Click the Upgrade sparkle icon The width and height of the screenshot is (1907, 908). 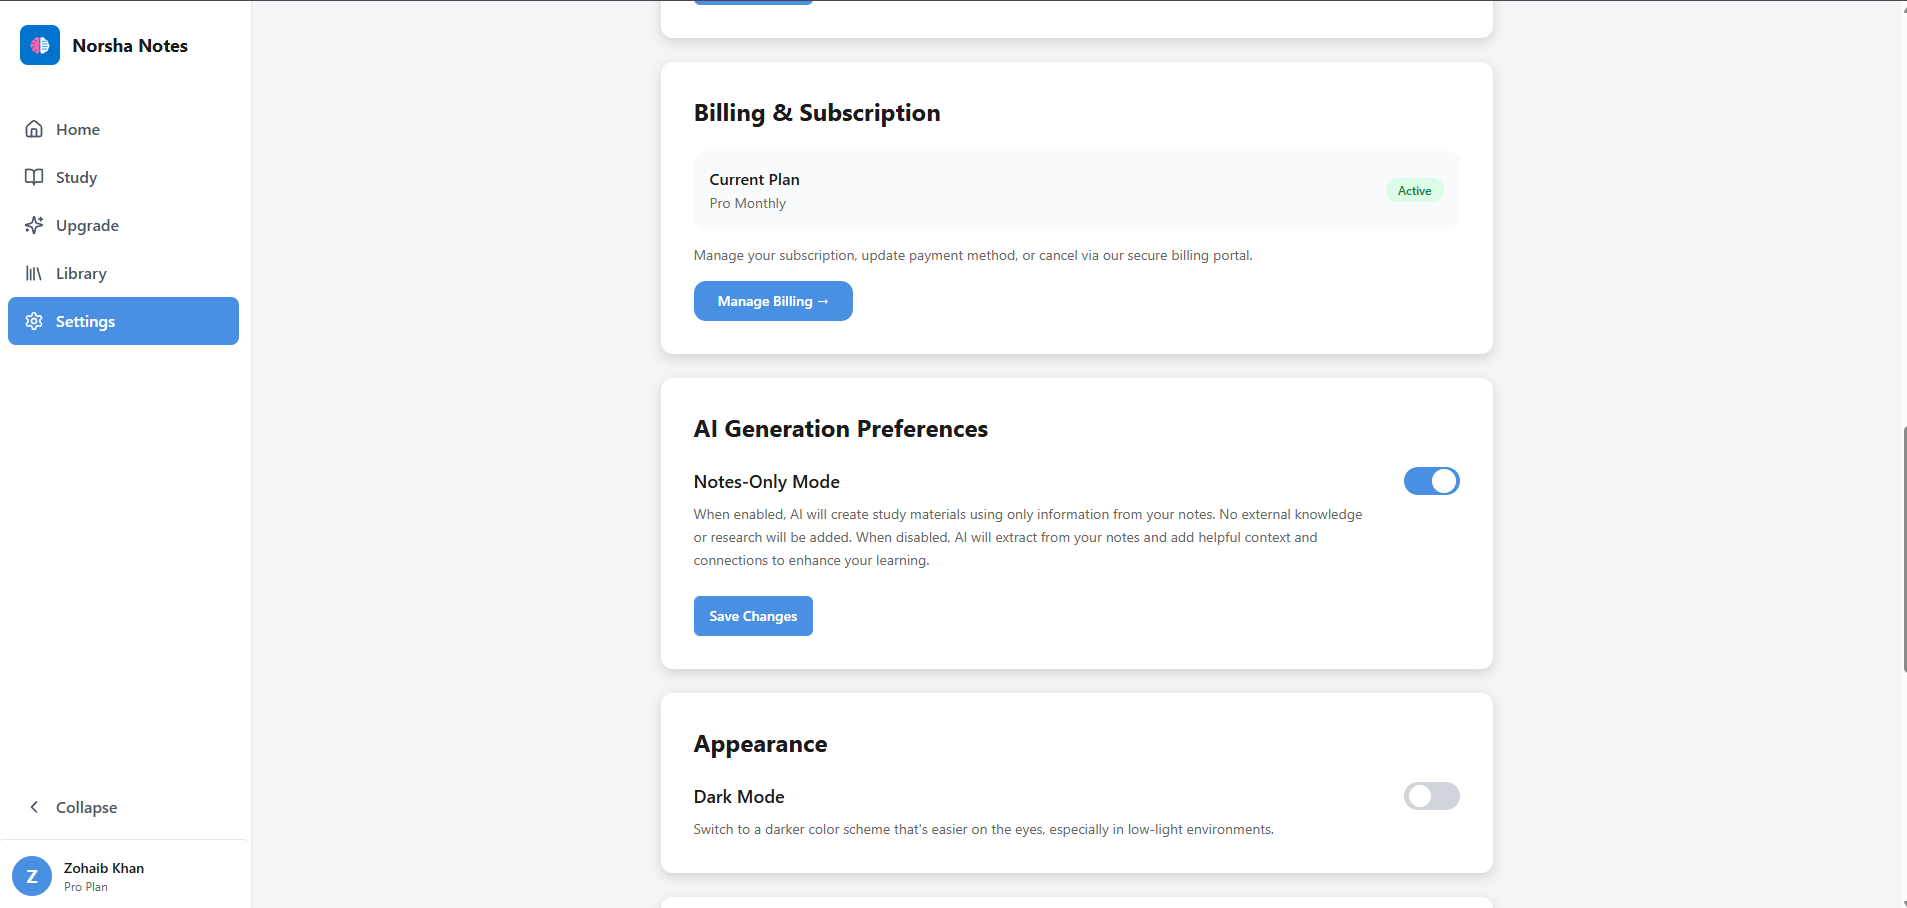click(34, 225)
